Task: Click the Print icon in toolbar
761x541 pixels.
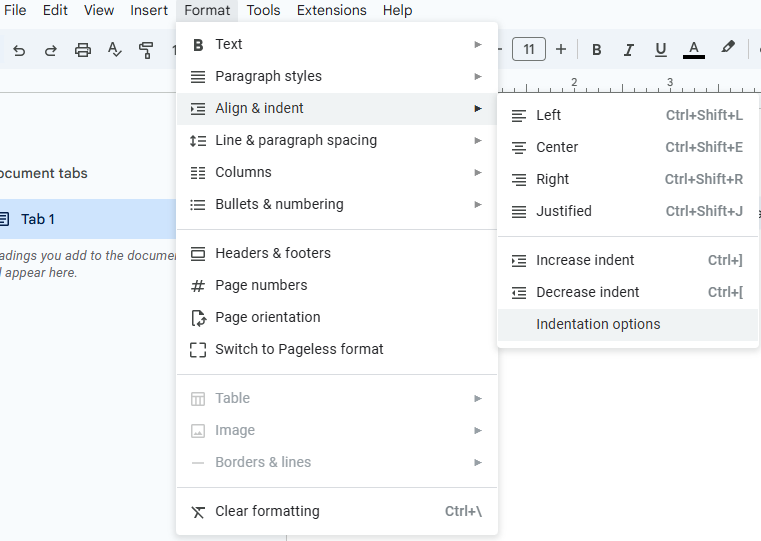Action: [x=83, y=50]
